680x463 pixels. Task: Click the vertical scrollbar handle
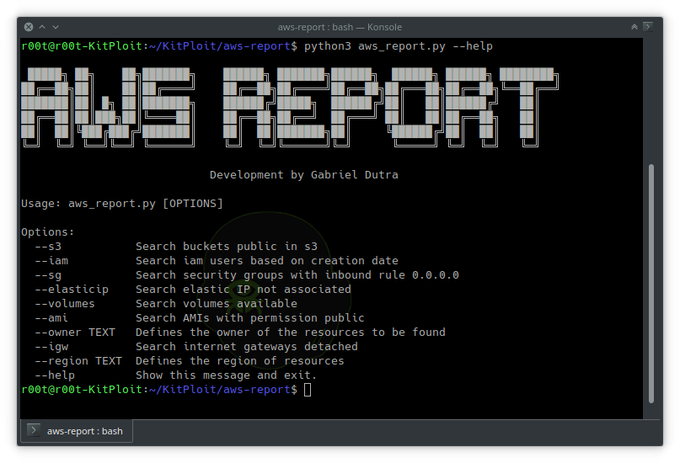(x=651, y=284)
